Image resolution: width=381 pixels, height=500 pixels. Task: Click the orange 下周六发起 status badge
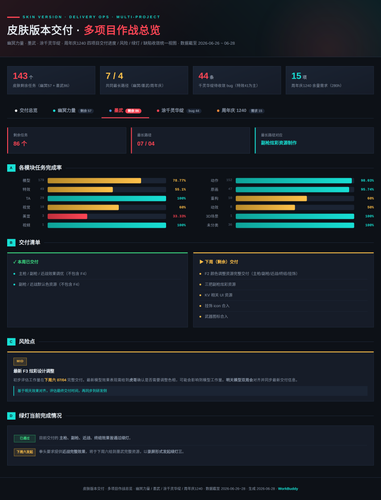point(25,452)
